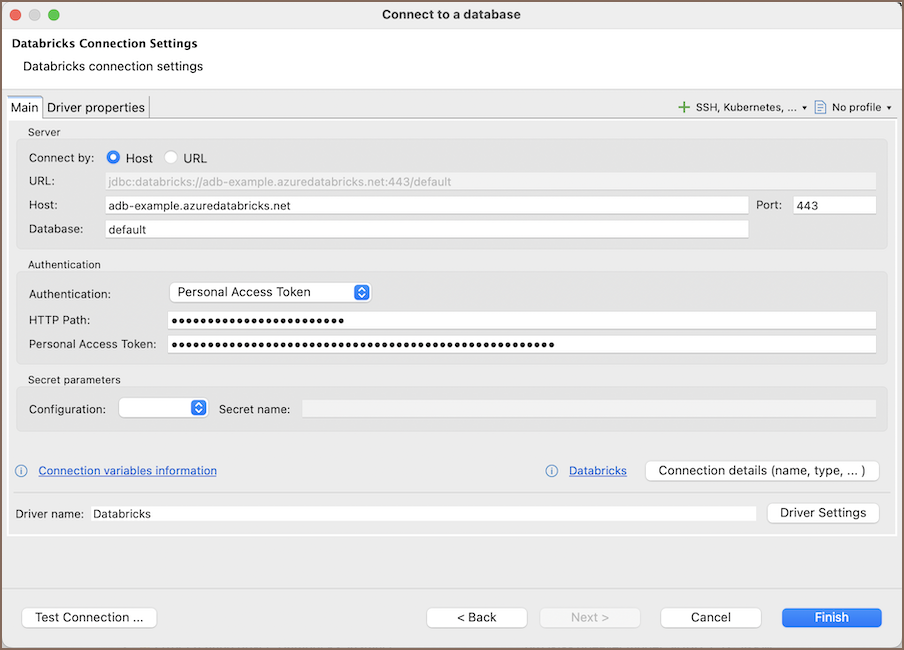This screenshot has width=904, height=650.
Task: Open Driver Settings
Action: click(822, 513)
